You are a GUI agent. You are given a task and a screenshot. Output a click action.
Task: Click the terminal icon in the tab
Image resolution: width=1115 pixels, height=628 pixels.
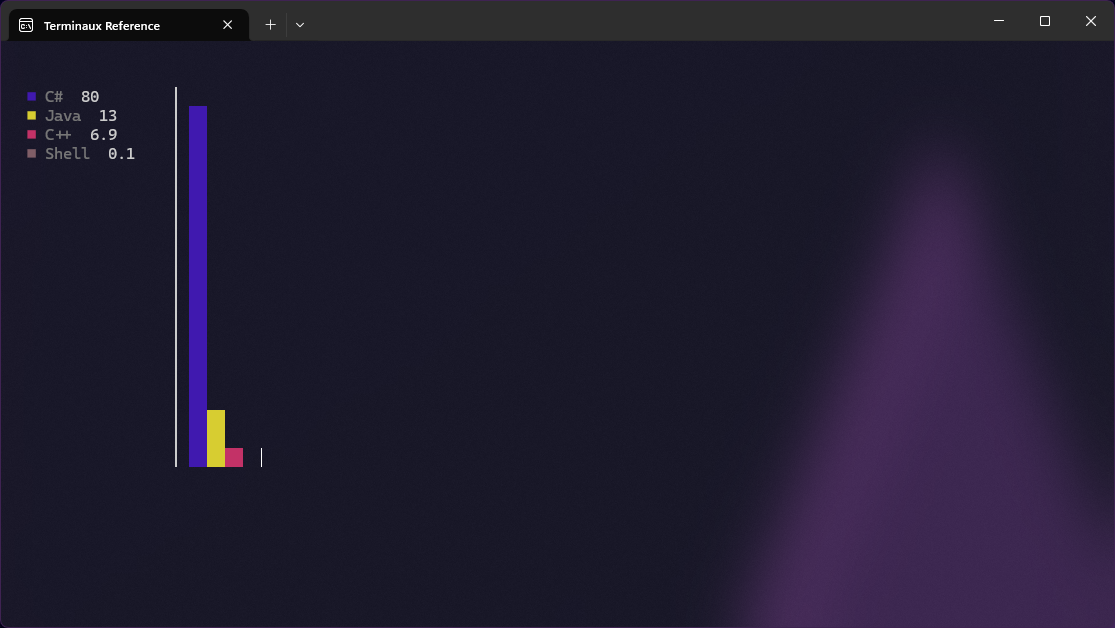point(26,25)
